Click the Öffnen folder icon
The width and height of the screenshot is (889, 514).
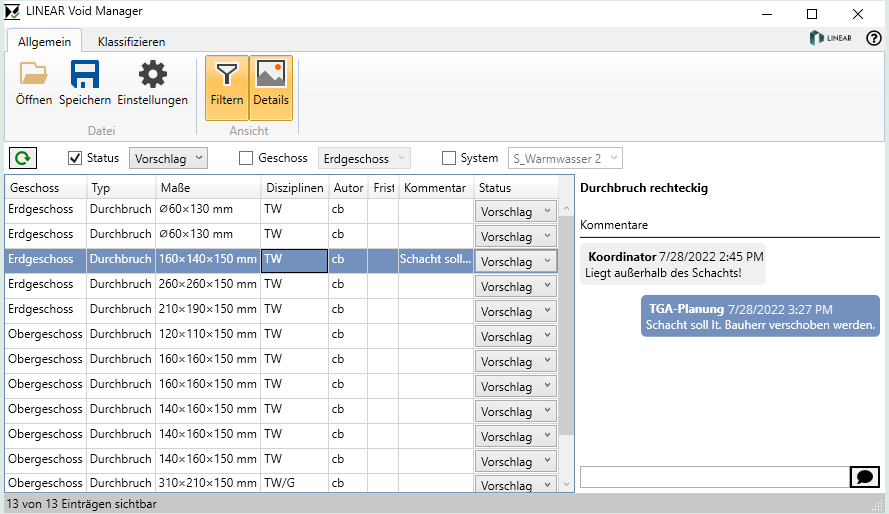point(33,74)
